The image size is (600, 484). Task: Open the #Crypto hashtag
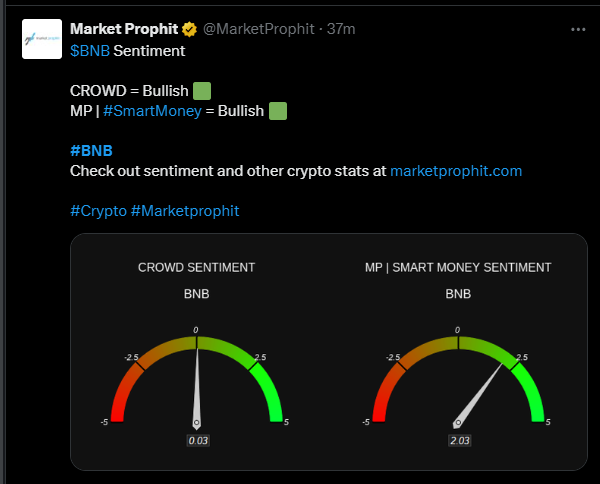pyautogui.click(x=98, y=211)
